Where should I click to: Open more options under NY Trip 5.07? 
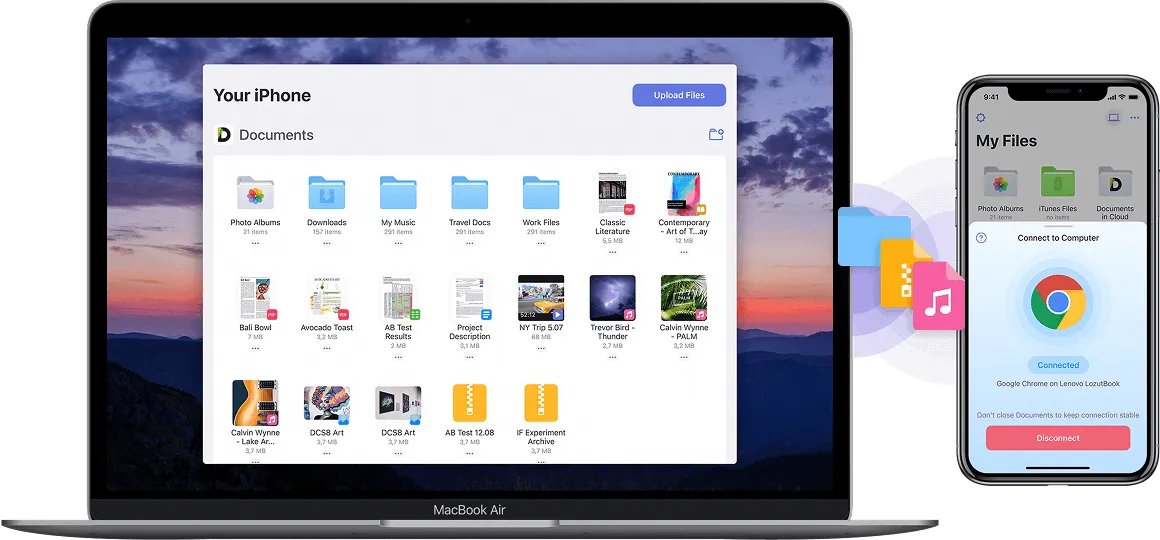(x=541, y=348)
